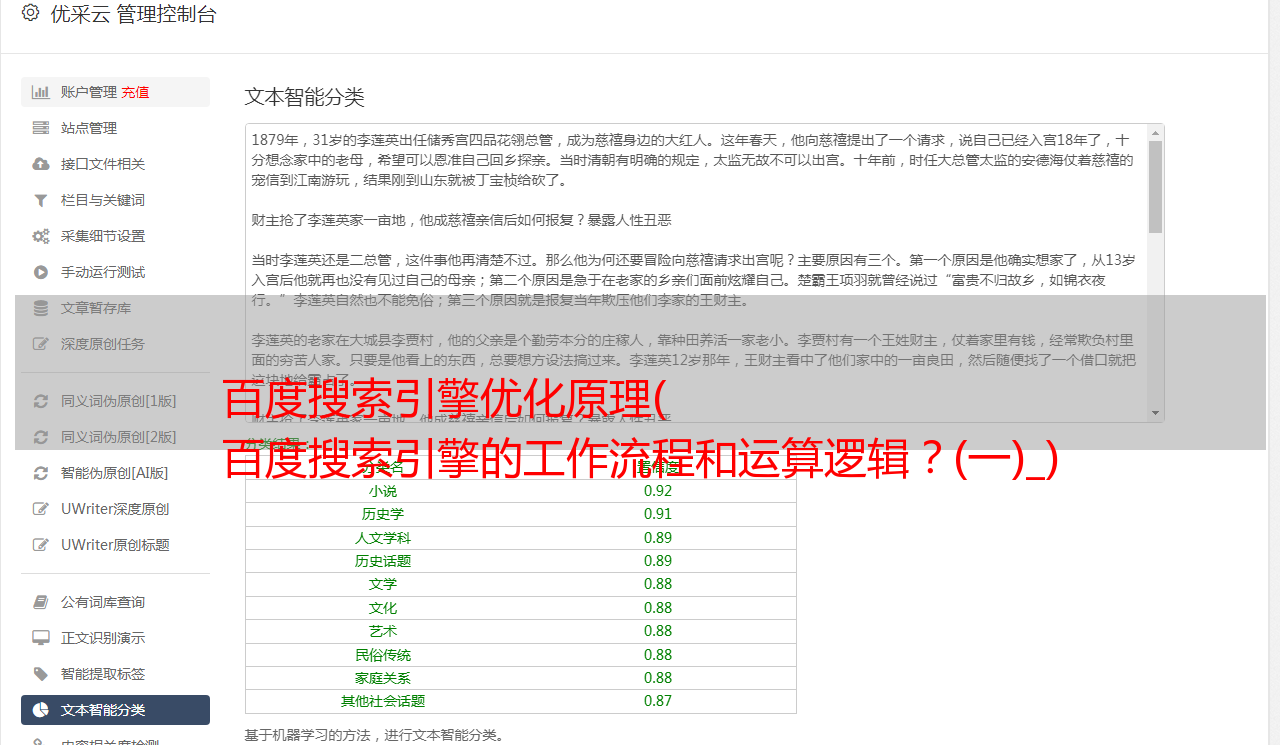This screenshot has width=1280, height=745.
Task: Click the book icon for 公有词库查询
Action: tap(41, 602)
